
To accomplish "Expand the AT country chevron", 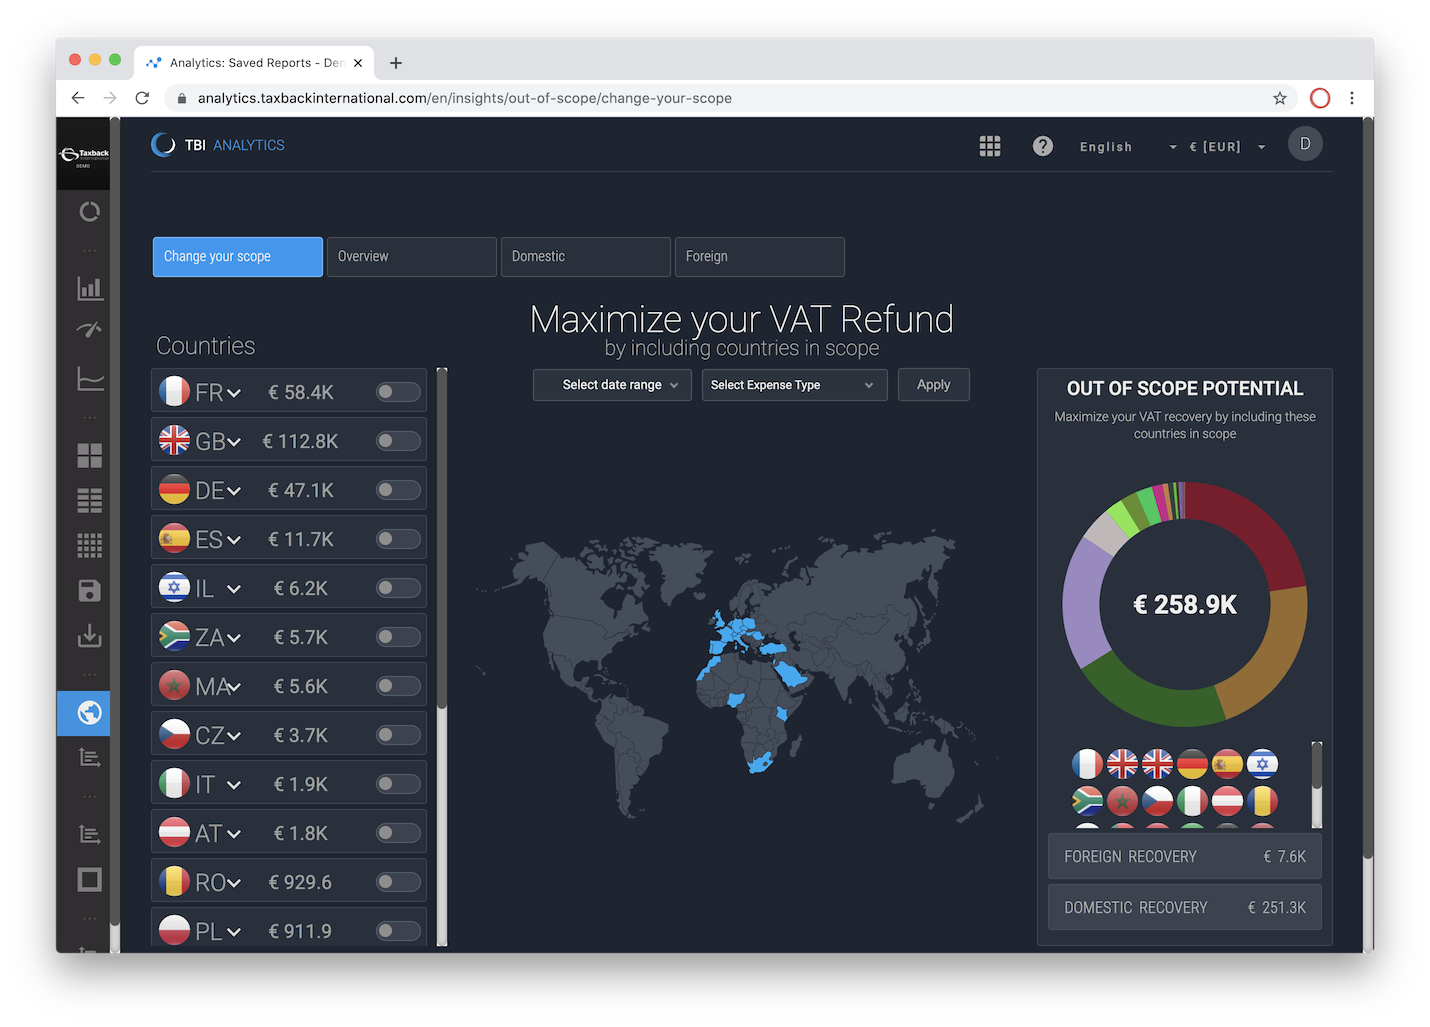I will pos(234,835).
